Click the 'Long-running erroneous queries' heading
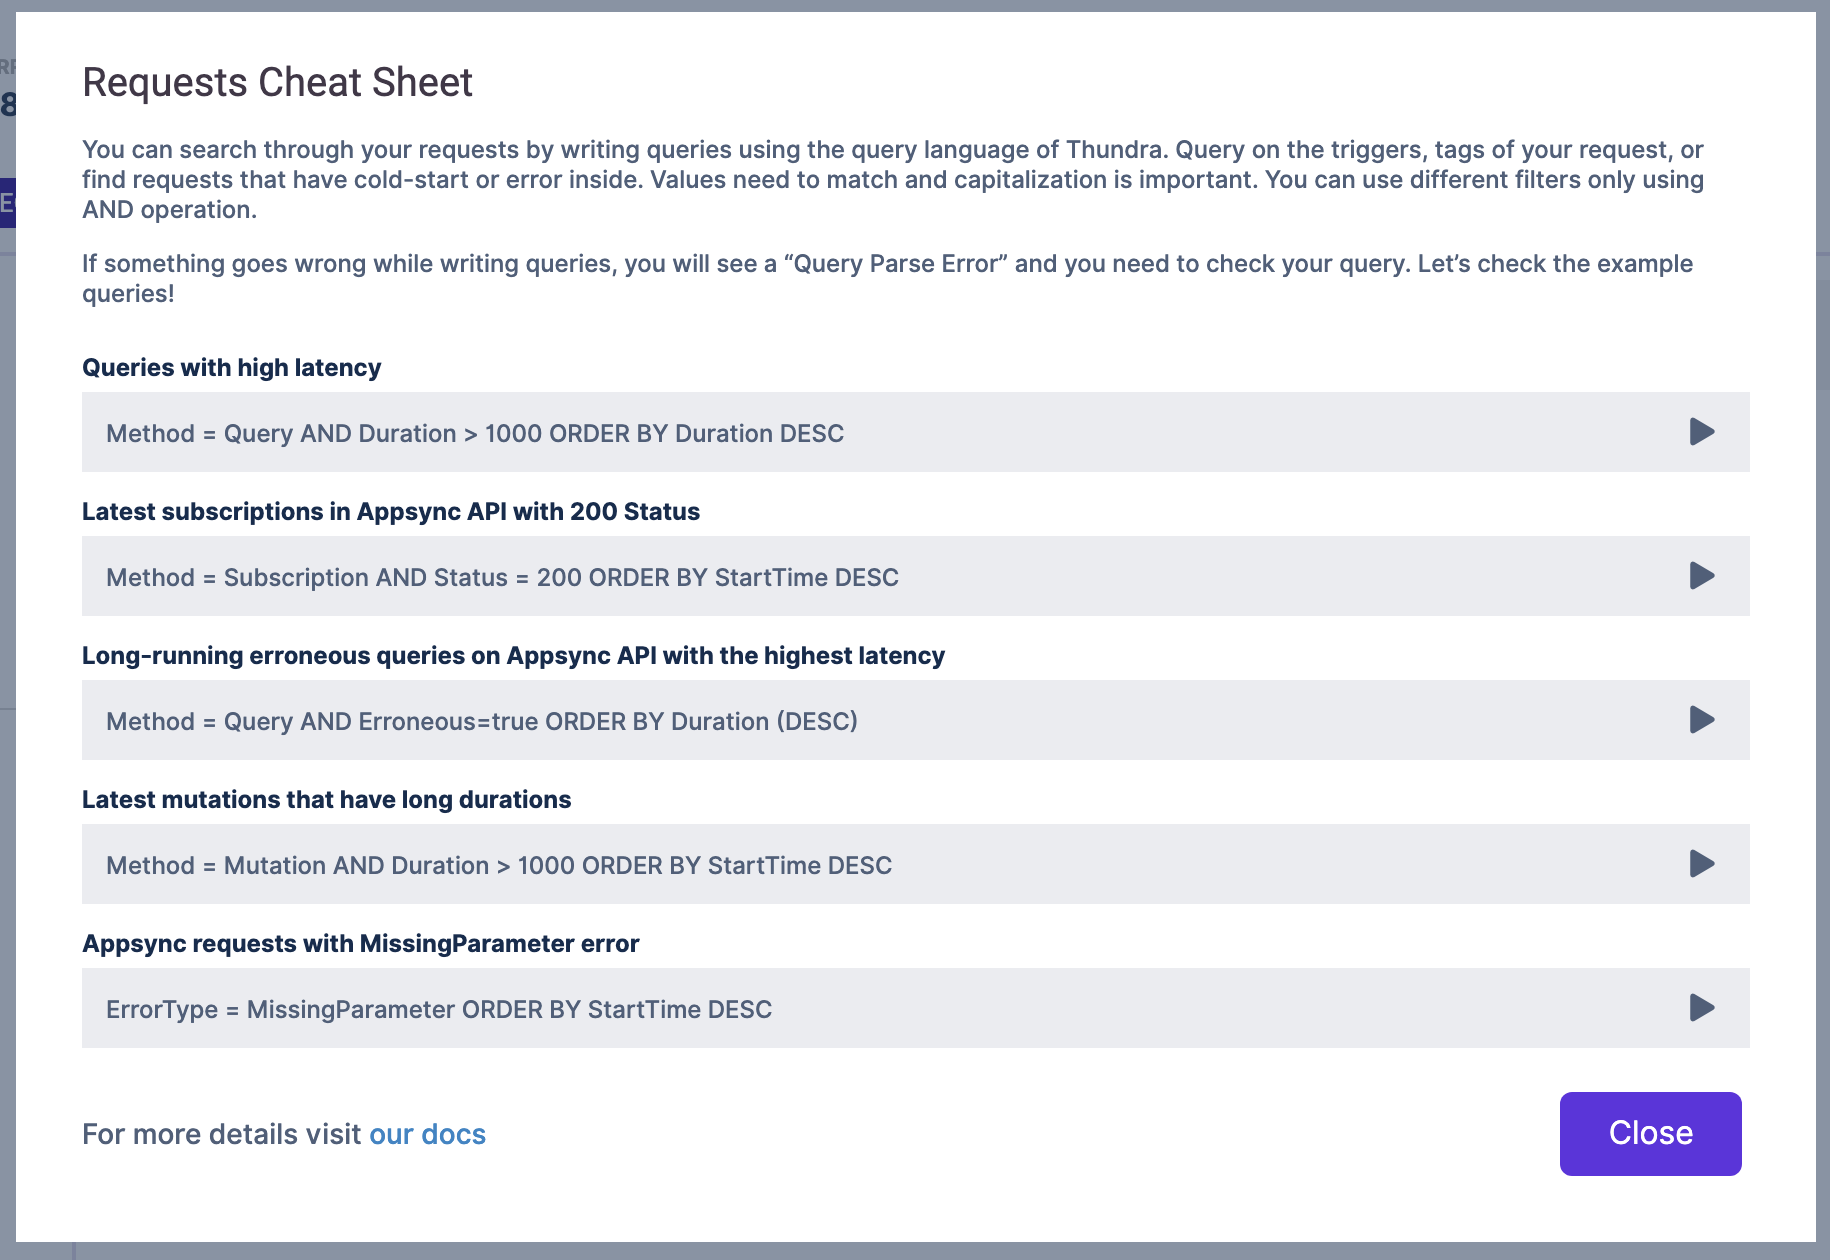Screen dimensions: 1830x1260 pos(513,656)
